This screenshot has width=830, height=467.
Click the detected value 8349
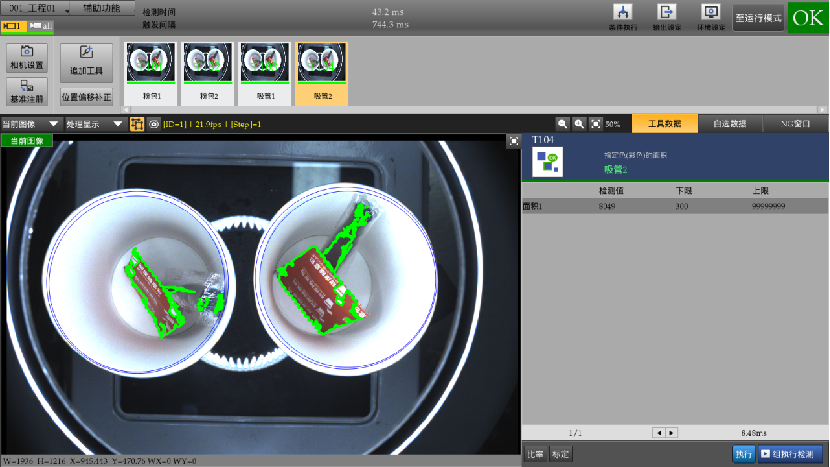click(607, 206)
